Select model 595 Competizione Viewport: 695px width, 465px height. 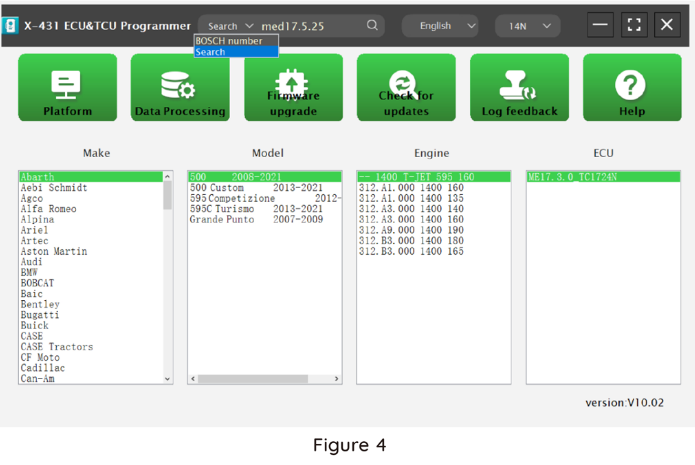265,198
